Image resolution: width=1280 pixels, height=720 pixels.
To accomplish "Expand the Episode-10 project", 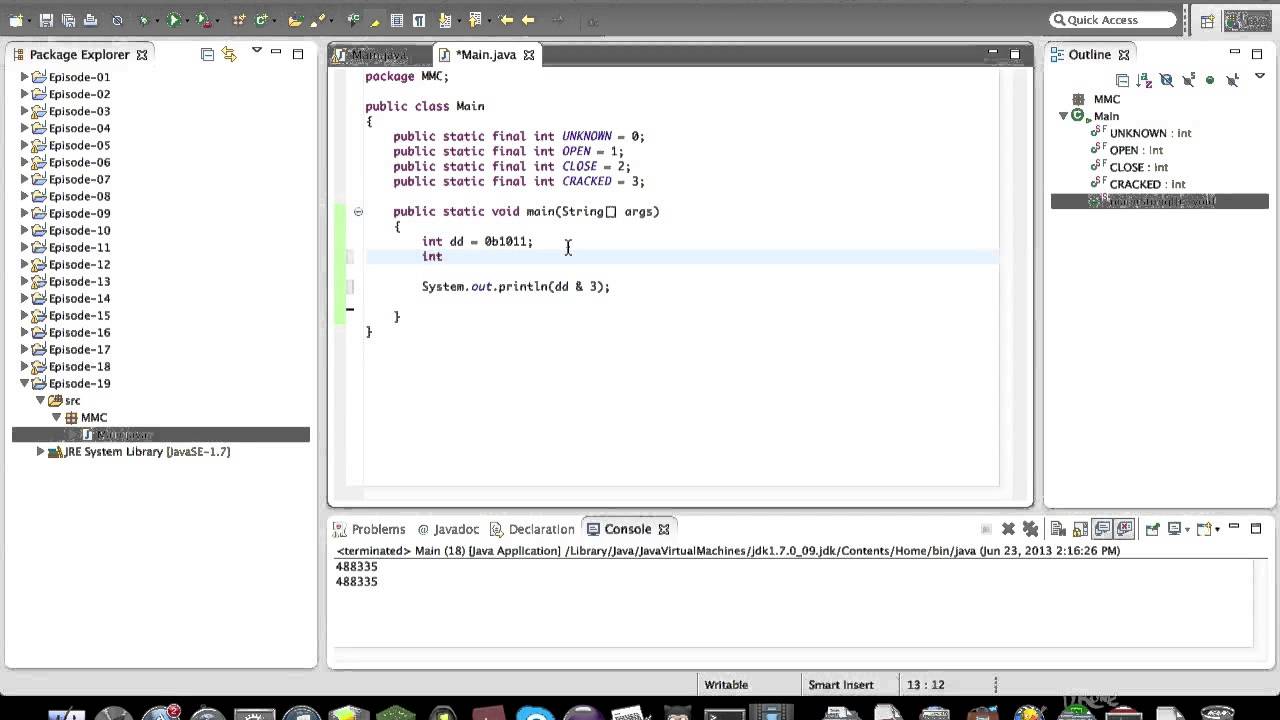I will pyautogui.click(x=25, y=230).
